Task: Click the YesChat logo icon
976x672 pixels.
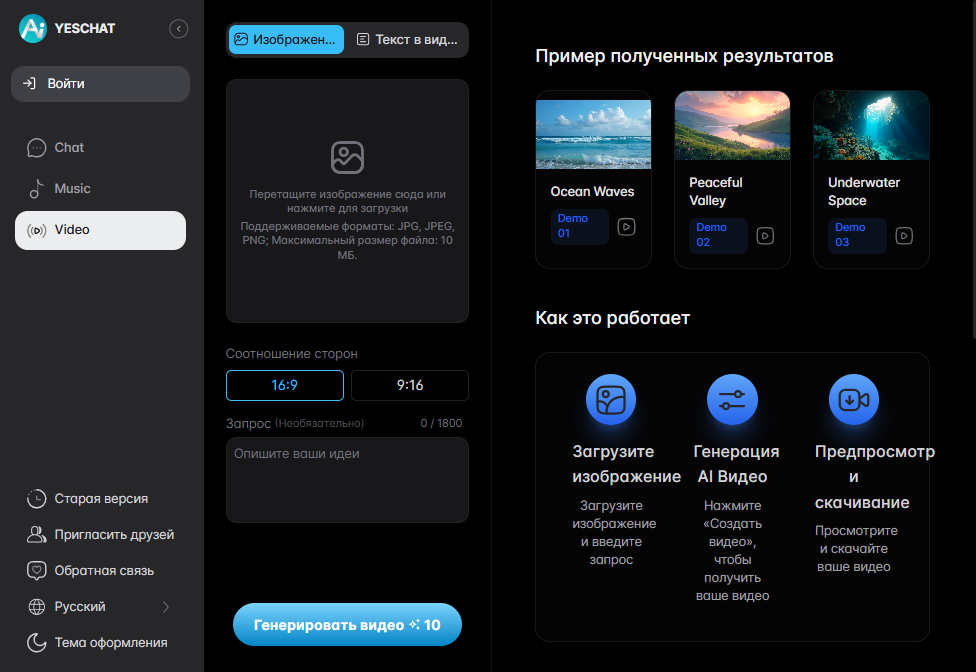Action: click(x=33, y=28)
